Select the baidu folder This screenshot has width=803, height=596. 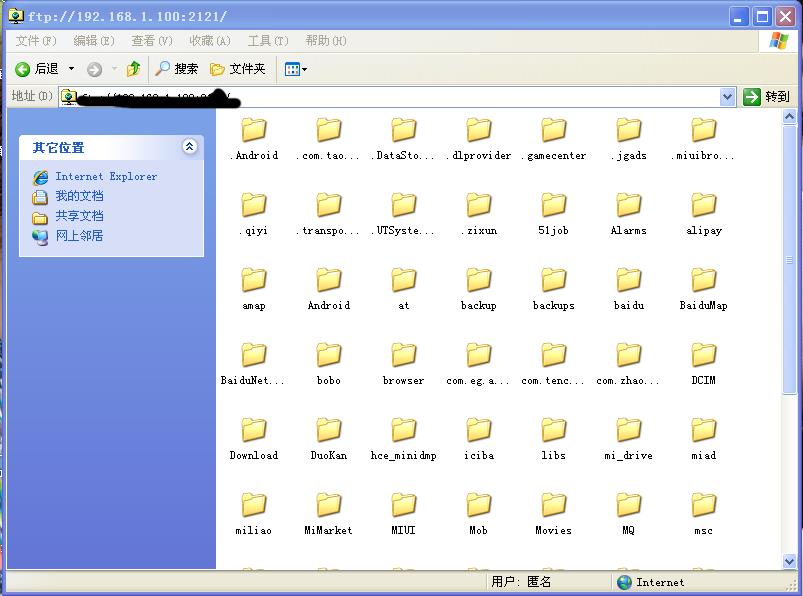pos(629,289)
